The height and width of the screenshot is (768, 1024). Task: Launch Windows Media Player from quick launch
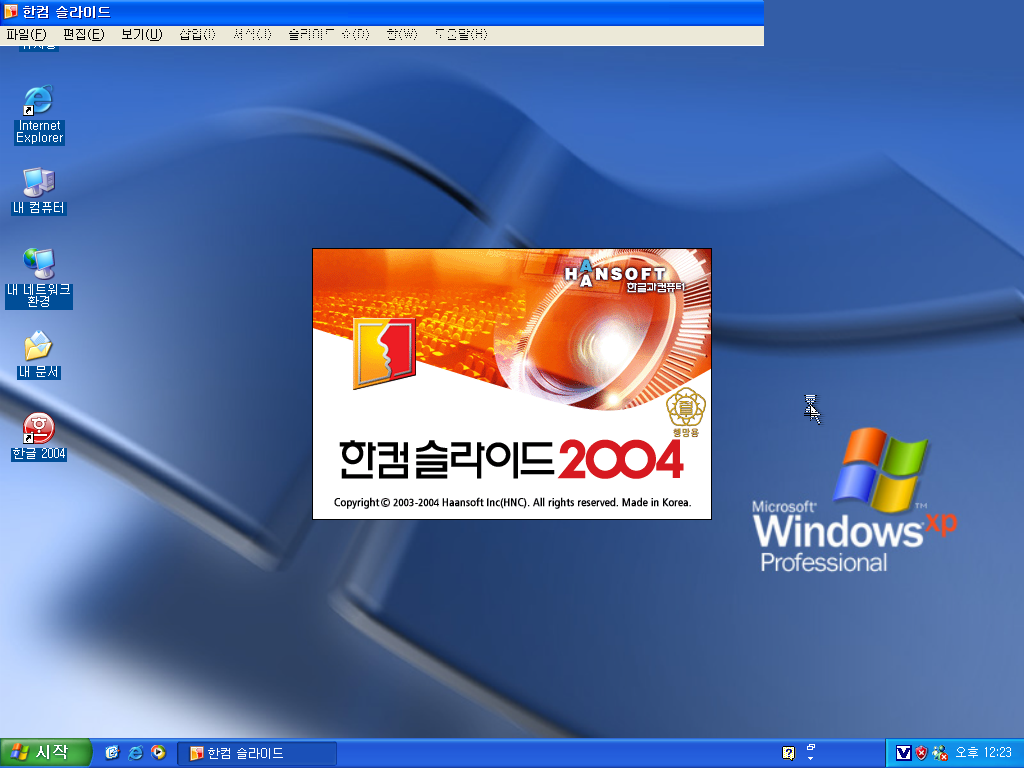(158, 752)
